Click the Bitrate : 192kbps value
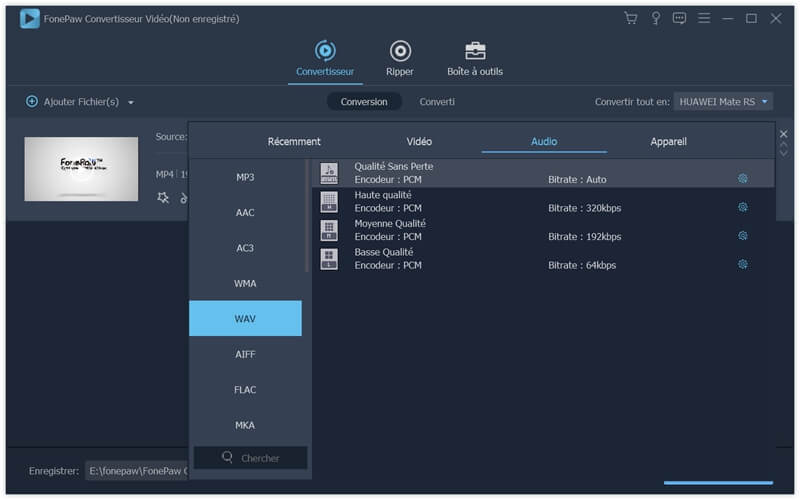Screen dimensions: 800x500 coord(585,237)
